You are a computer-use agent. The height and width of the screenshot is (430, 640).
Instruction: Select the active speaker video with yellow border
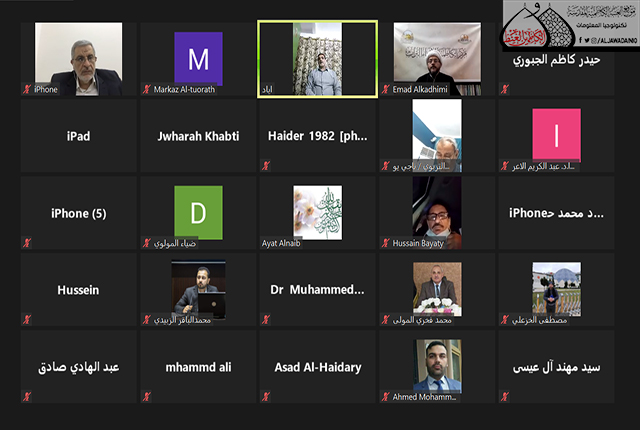[x=318, y=59]
